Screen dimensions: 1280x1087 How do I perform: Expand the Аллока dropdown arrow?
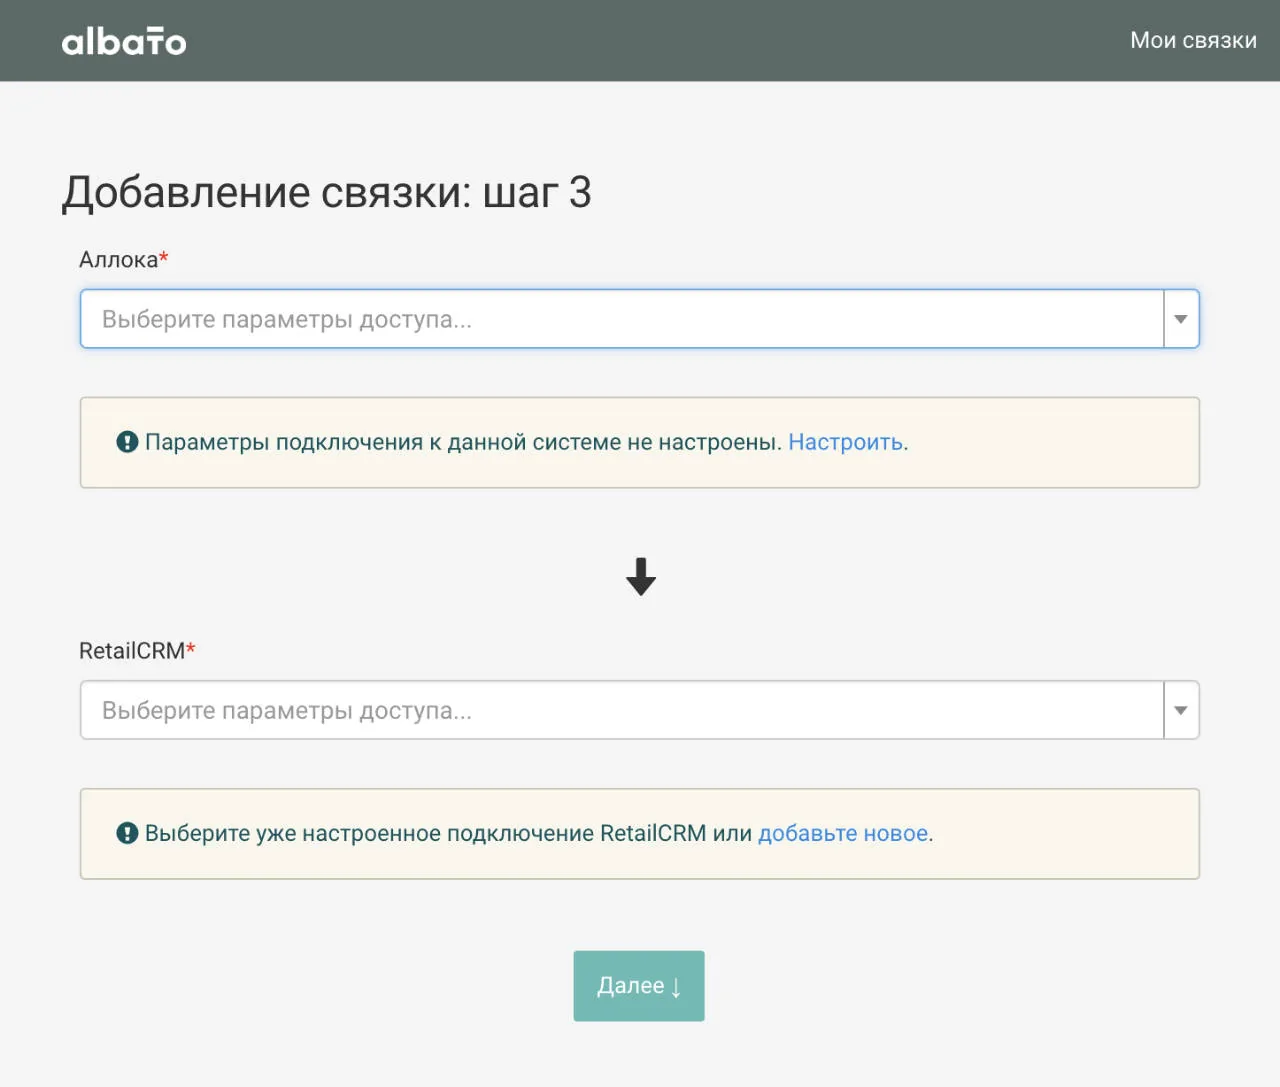[1181, 319]
